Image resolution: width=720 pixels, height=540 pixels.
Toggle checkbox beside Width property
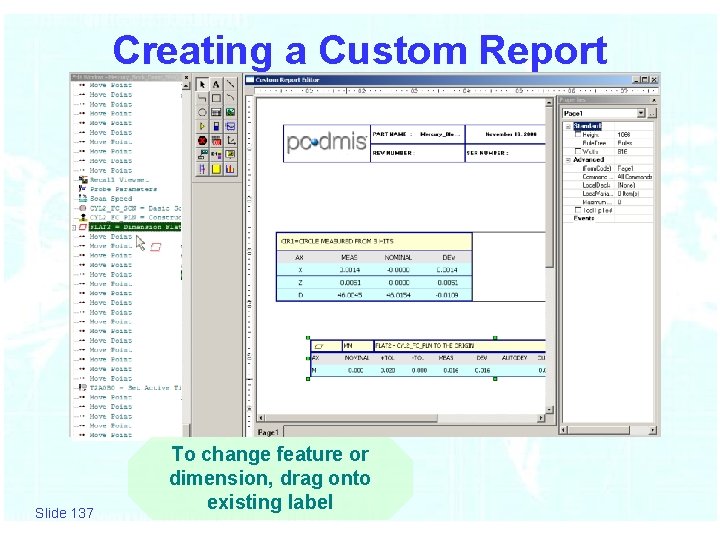click(578, 151)
